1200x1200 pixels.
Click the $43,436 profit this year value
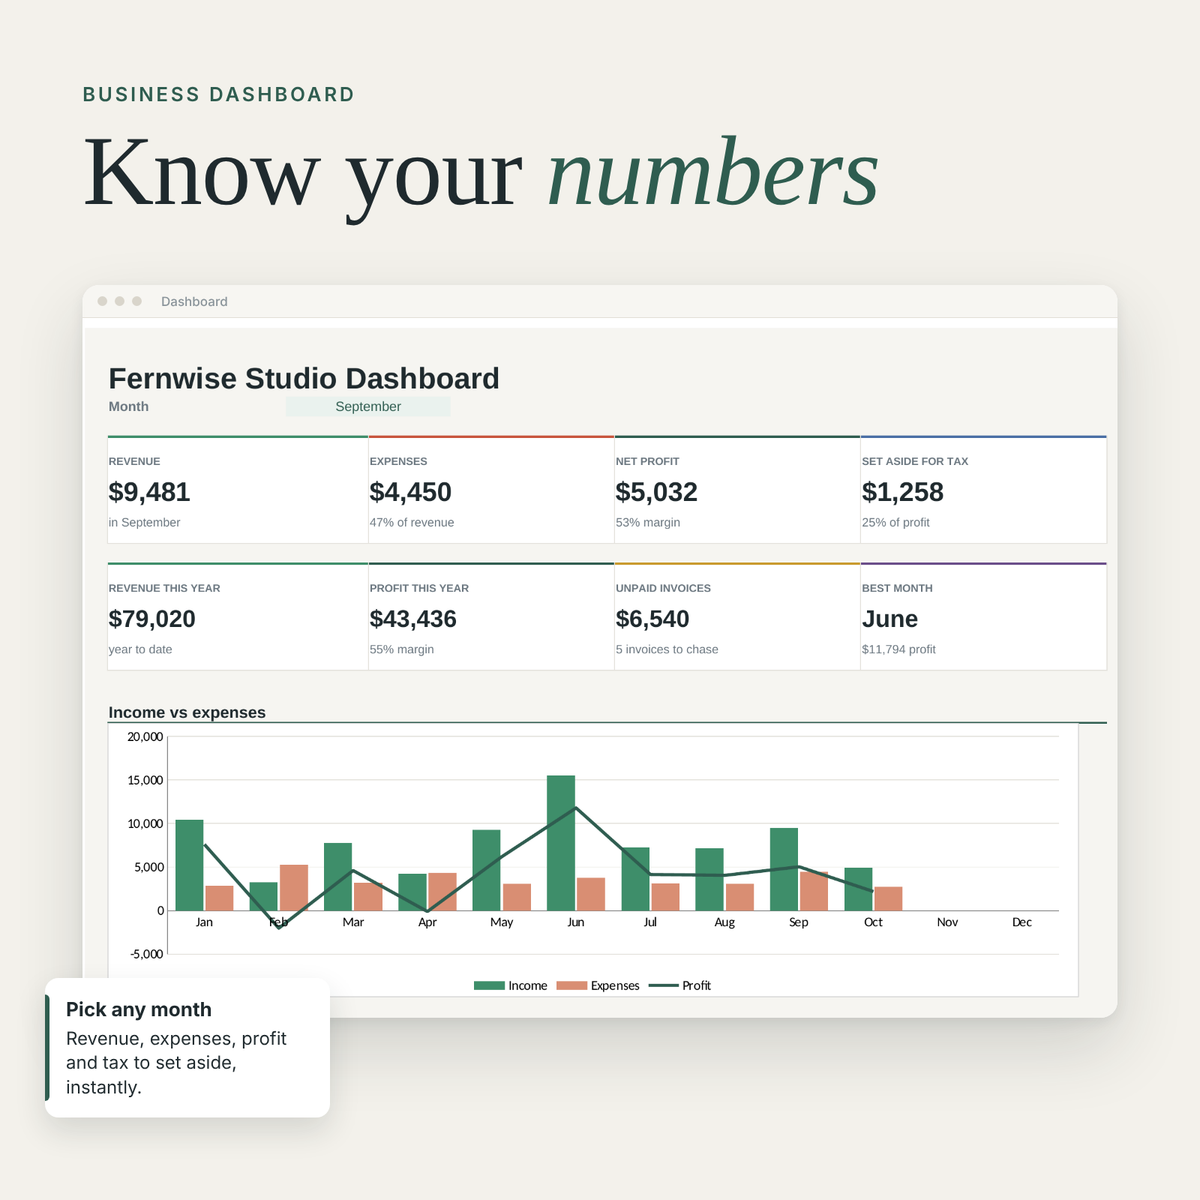(413, 619)
